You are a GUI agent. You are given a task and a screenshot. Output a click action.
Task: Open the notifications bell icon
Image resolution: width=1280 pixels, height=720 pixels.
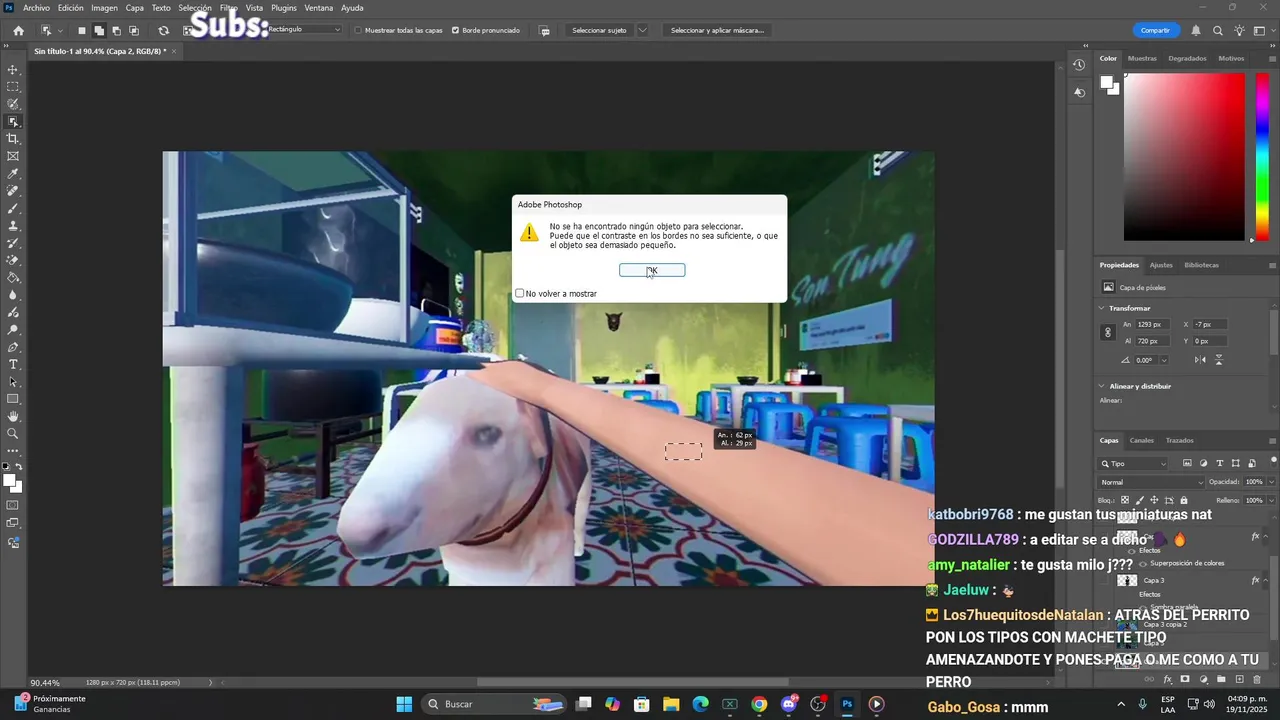coord(1197,30)
